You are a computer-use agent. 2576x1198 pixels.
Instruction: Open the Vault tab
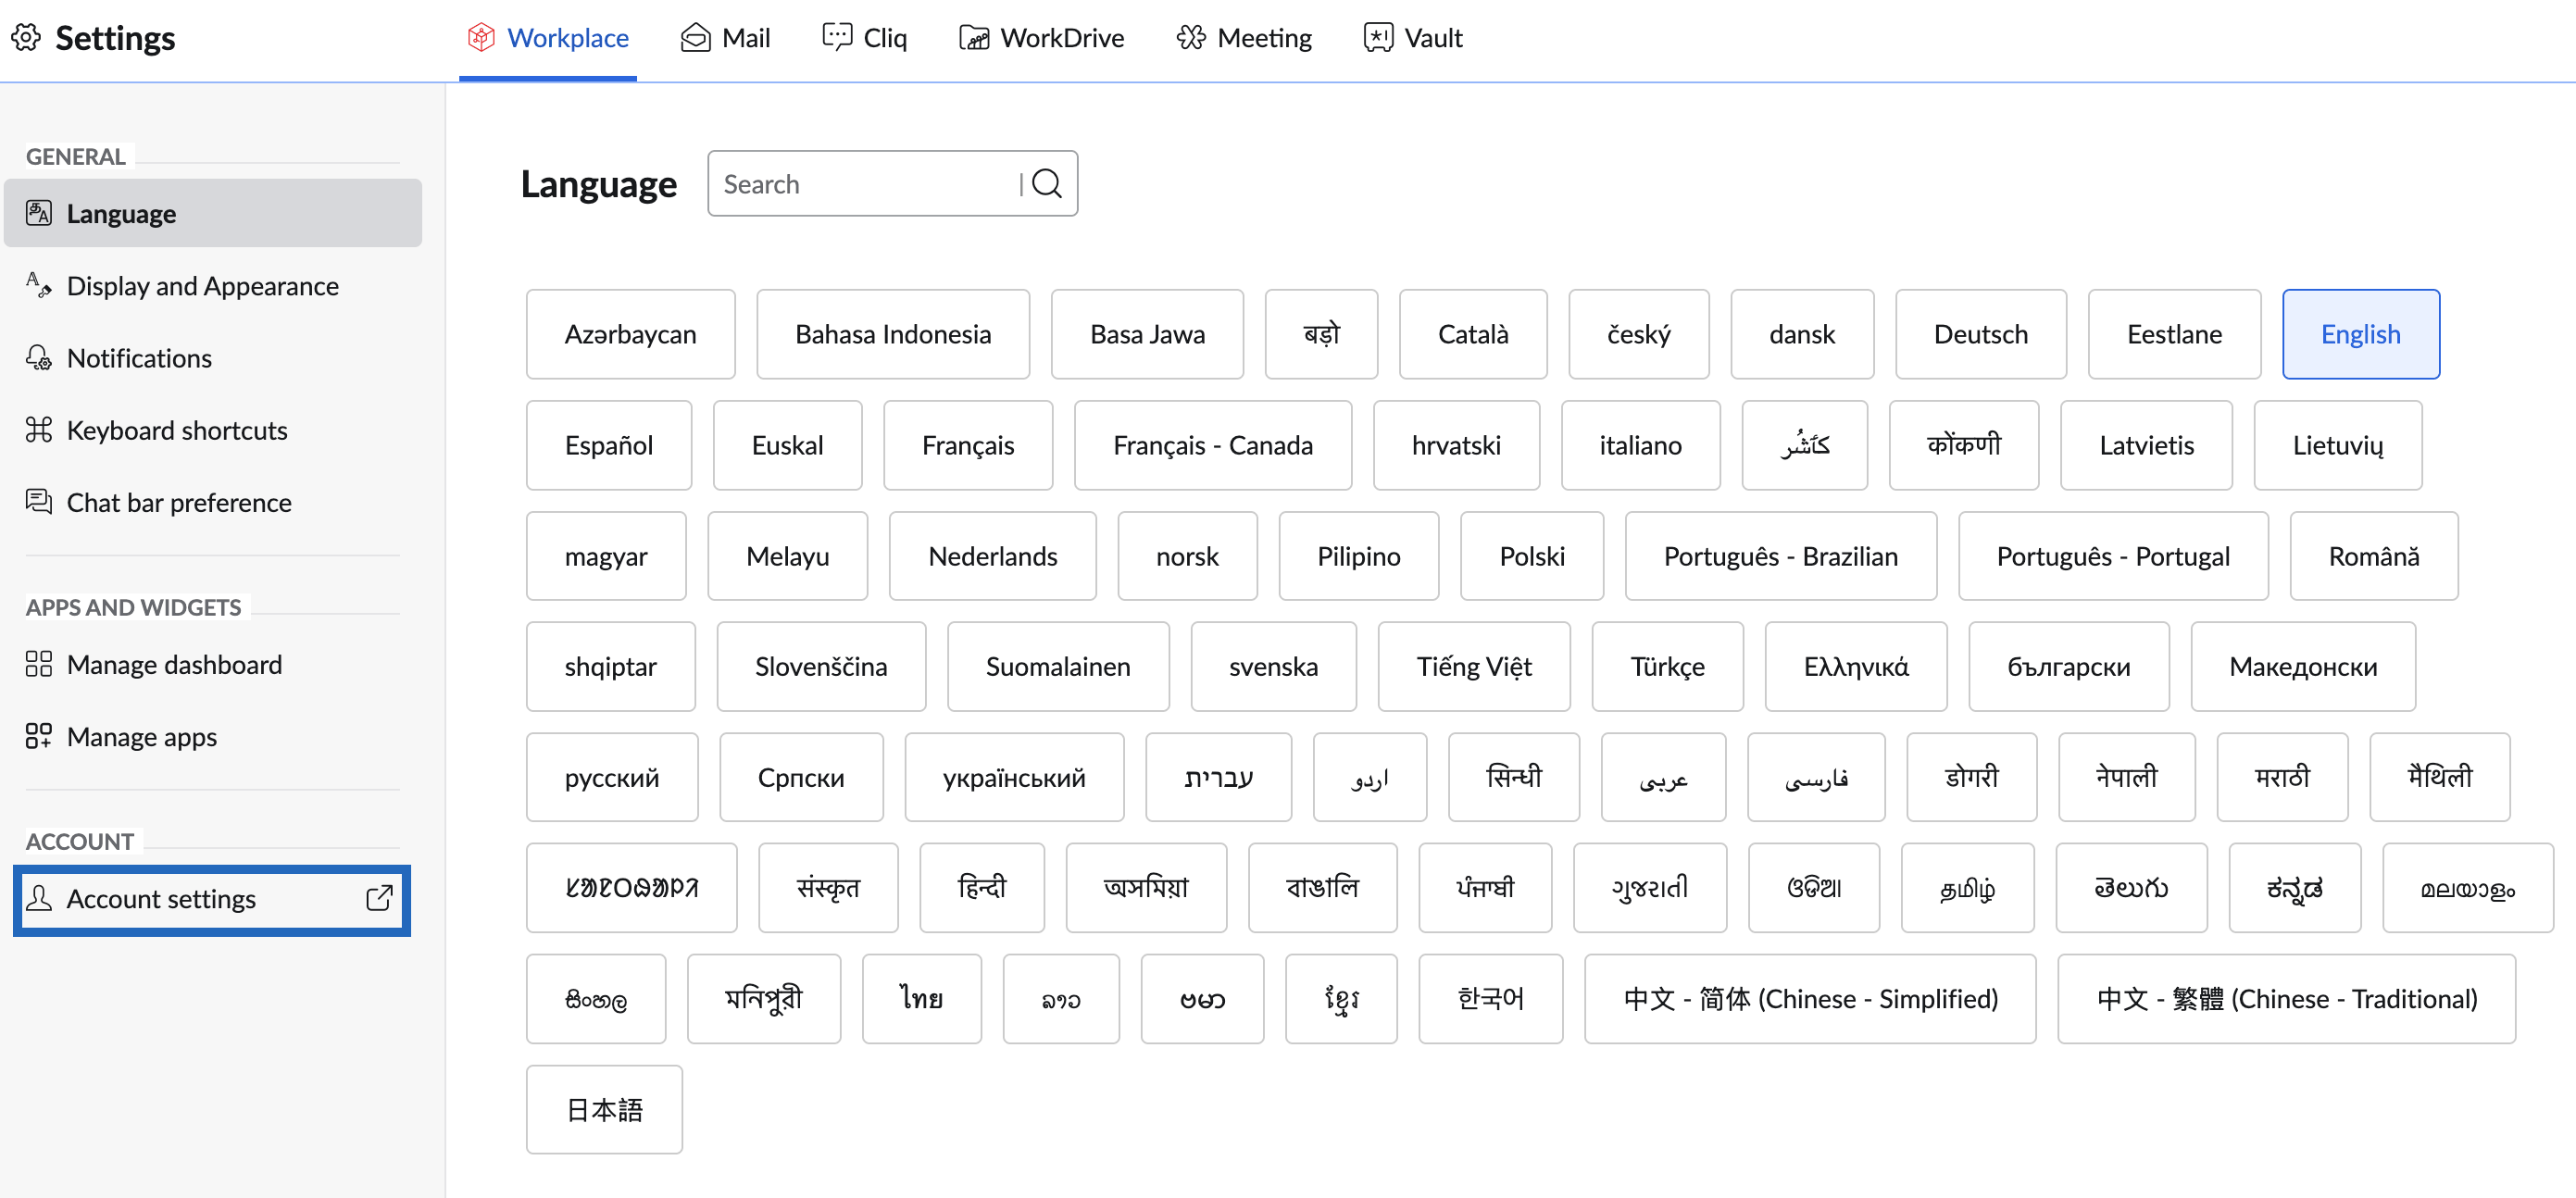pos(1413,38)
